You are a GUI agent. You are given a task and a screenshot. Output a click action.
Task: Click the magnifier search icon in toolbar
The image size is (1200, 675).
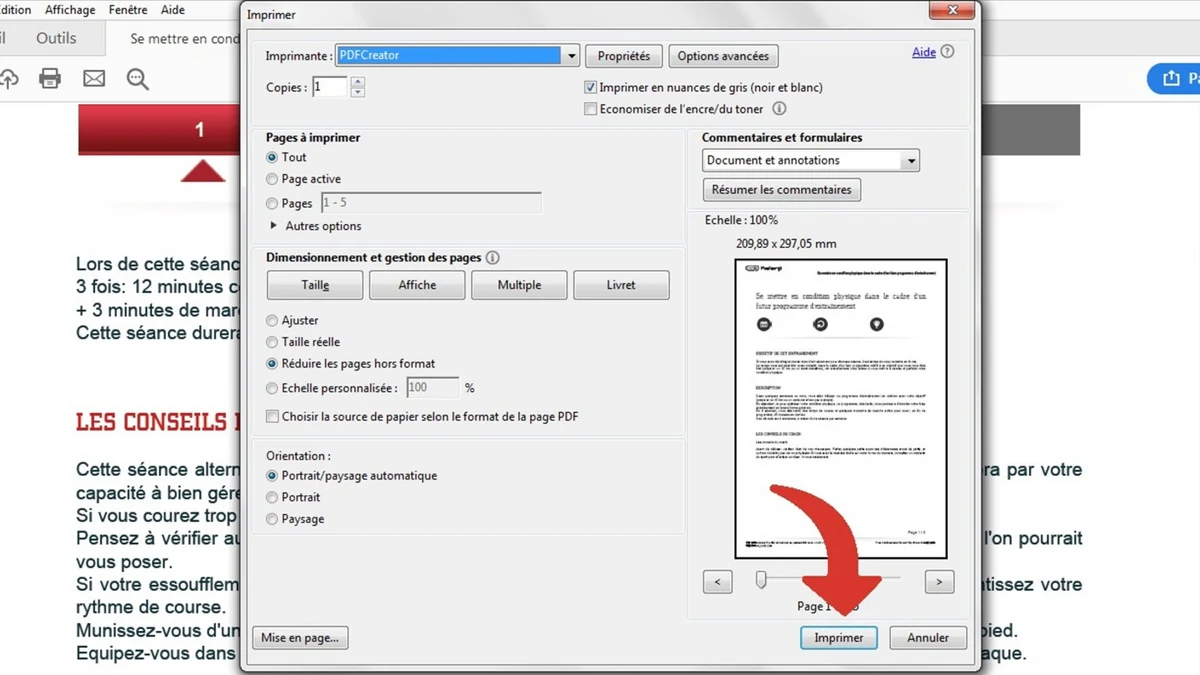pyautogui.click(x=138, y=79)
